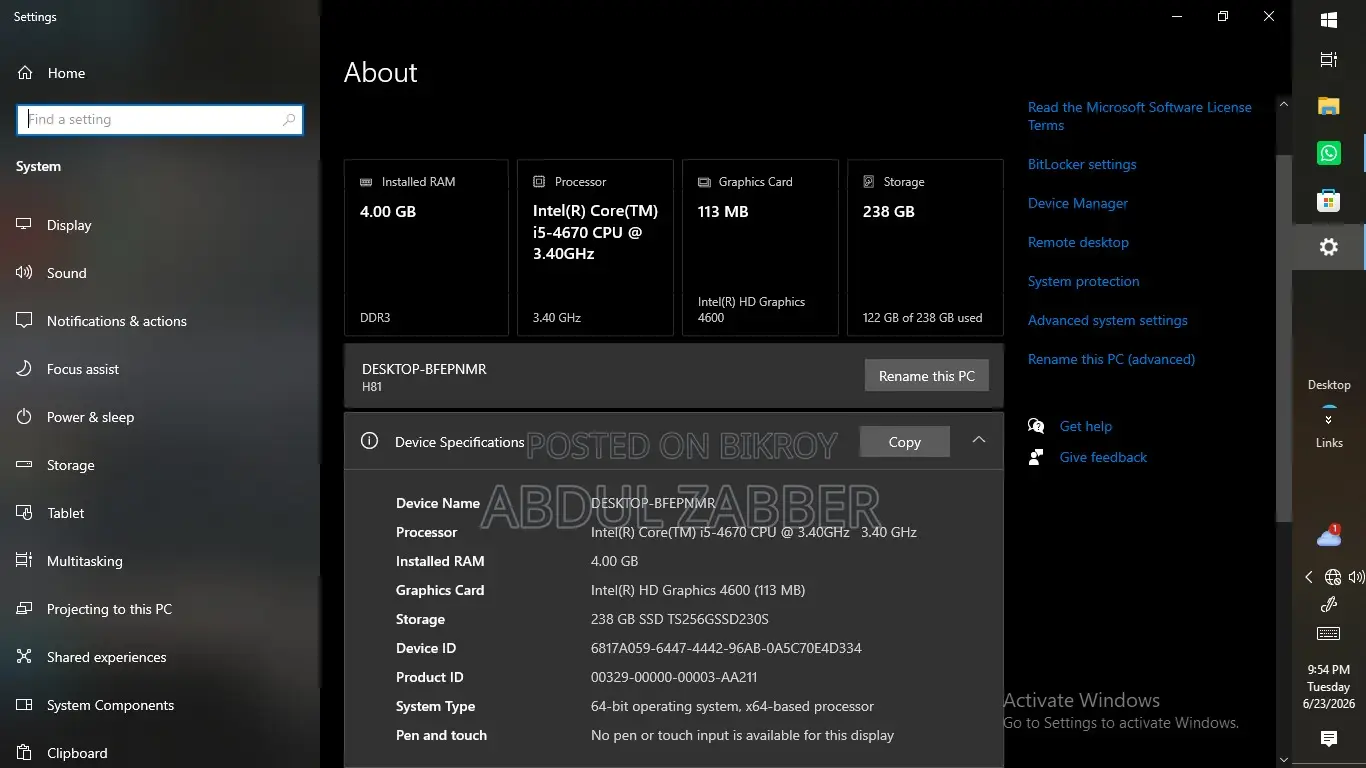The width and height of the screenshot is (1366, 768).
Task: Click the Clipboard sidebar icon
Action: tap(25, 753)
